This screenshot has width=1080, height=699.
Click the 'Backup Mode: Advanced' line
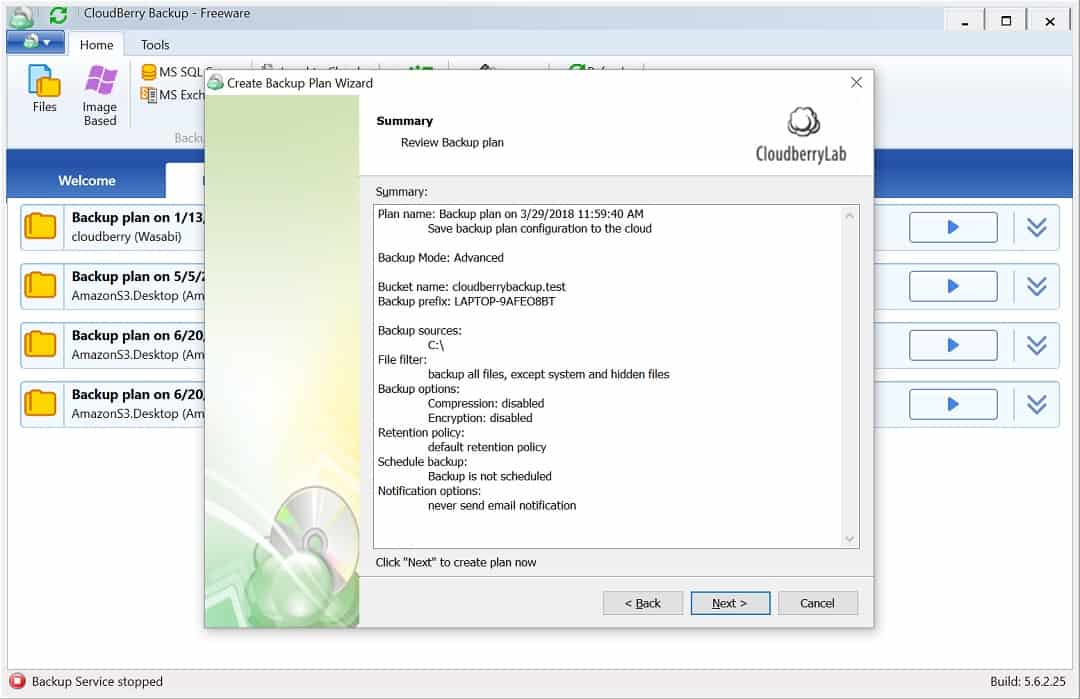pyautogui.click(x=441, y=258)
